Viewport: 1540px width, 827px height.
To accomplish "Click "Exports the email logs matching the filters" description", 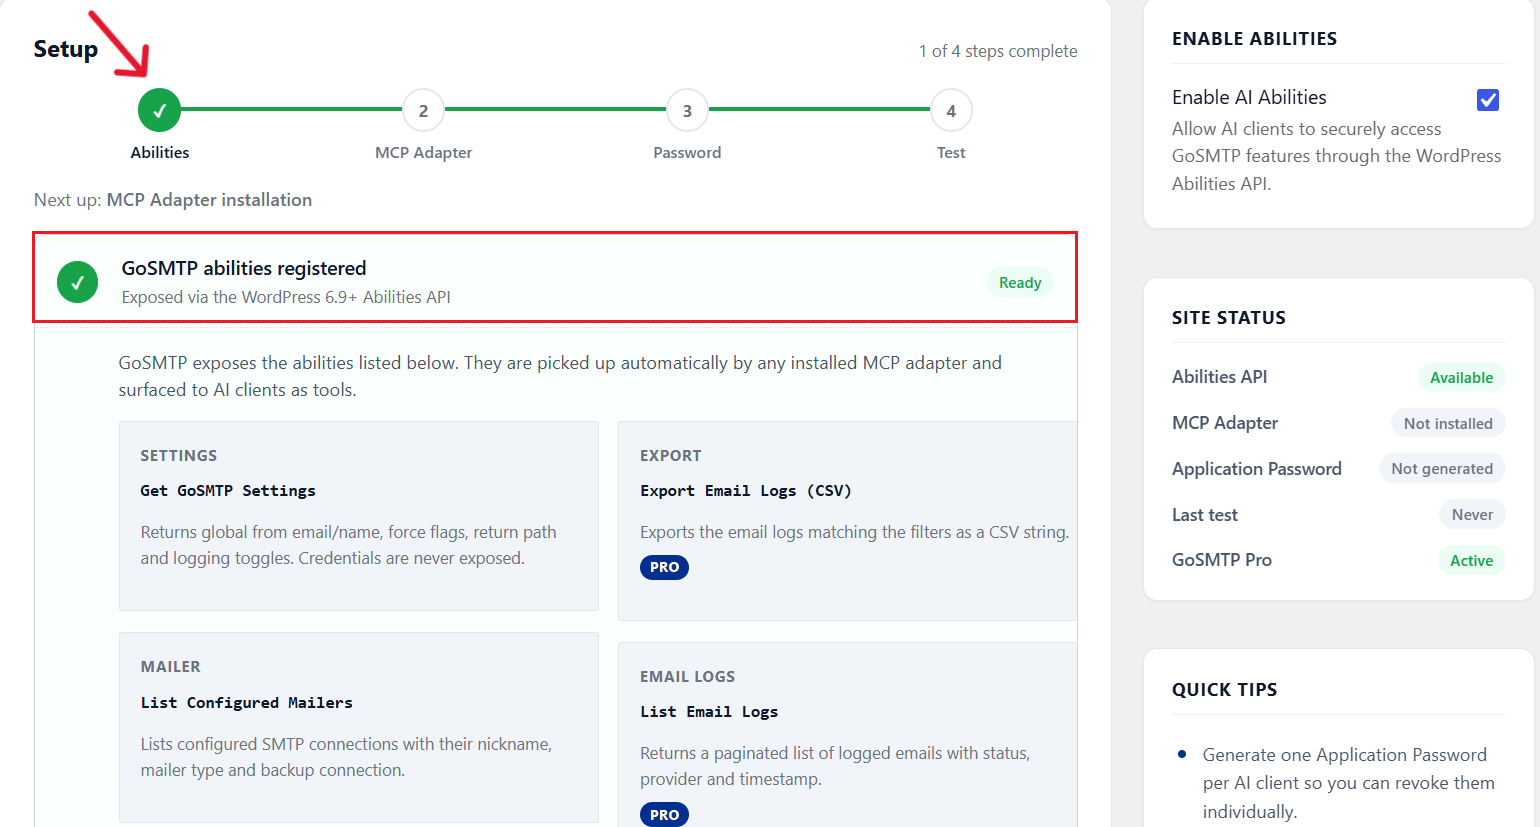I will pos(855,532).
